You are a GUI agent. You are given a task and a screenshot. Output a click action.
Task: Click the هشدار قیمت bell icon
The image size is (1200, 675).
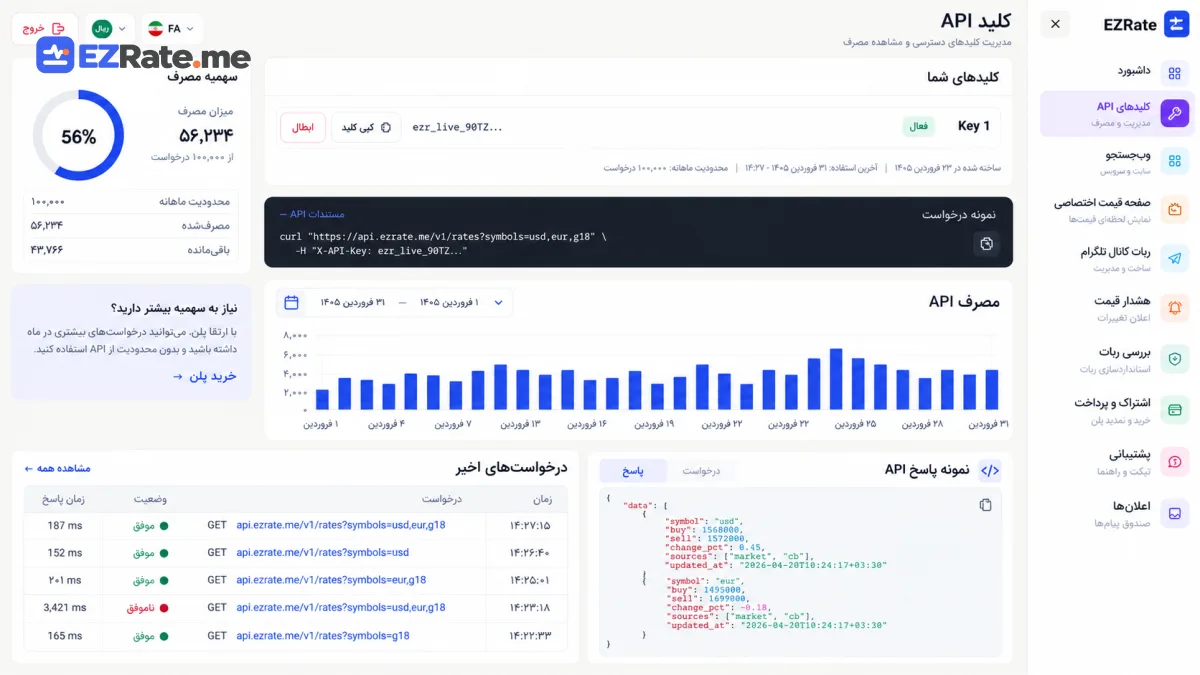tap(1175, 308)
